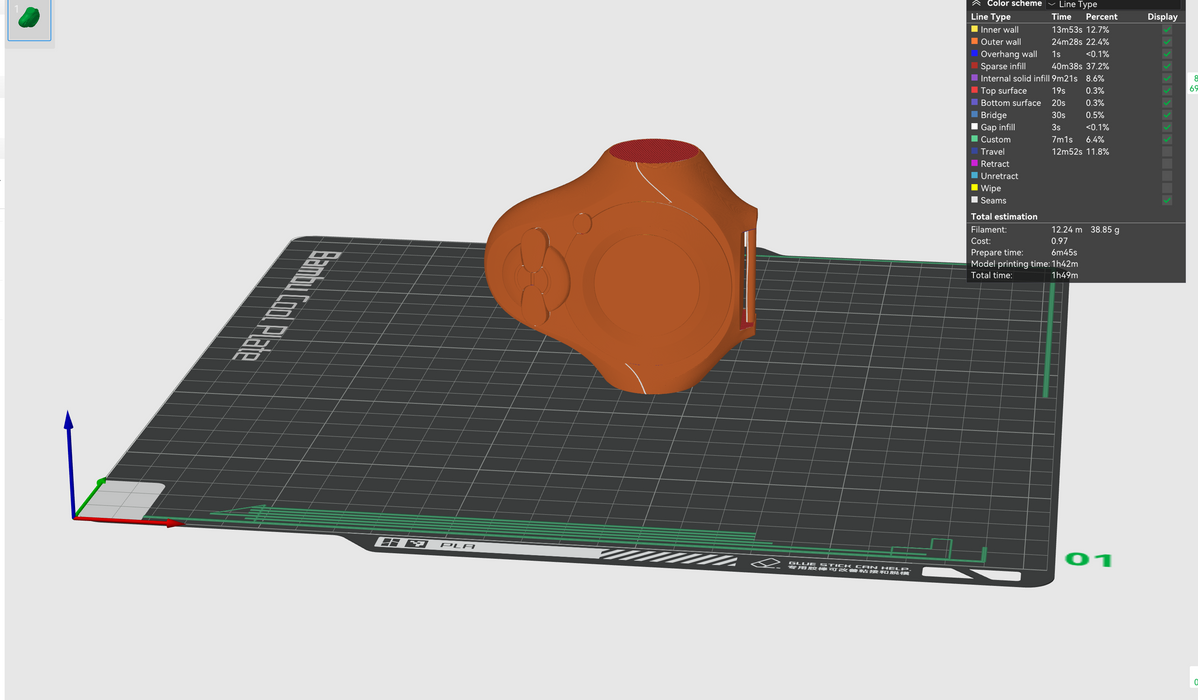The height and width of the screenshot is (700, 1198).
Task: Enable the Wipe display checkbox
Action: [1167, 188]
